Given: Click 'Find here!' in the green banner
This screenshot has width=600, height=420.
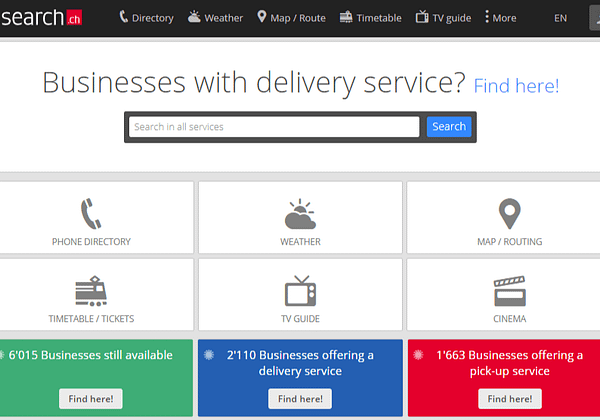Looking at the screenshot, I should [x=91, y=398].
